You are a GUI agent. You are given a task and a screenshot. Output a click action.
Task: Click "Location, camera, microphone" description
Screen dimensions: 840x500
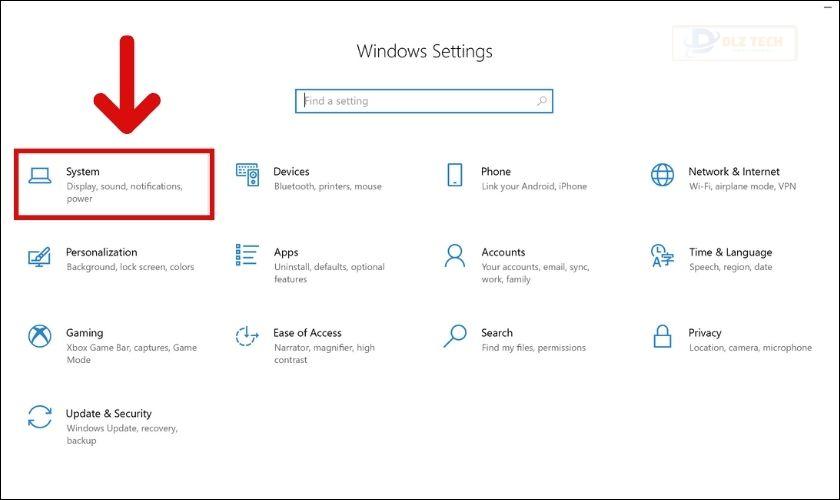click(x=750, y=348)
